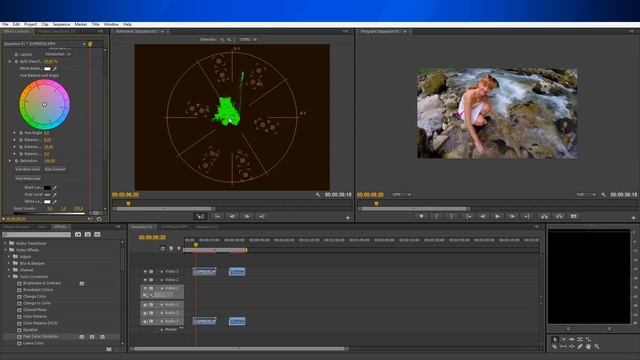Expand the Saturation property
The height and width of the screenshot is (360, 640).
pyautogui.click(x=10, y=161)
